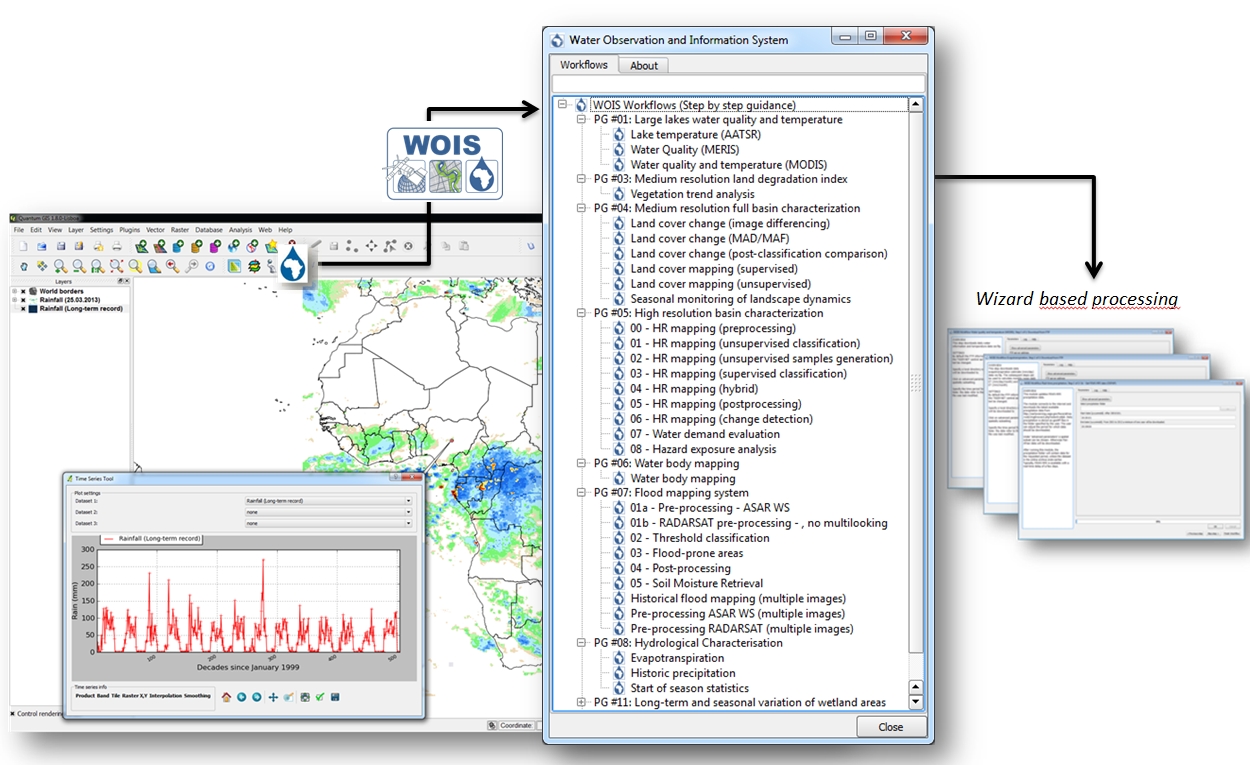Click the forward arrow under the plot
The width and height of the screenshot is (1250, 765).
[x=256, y=697]
